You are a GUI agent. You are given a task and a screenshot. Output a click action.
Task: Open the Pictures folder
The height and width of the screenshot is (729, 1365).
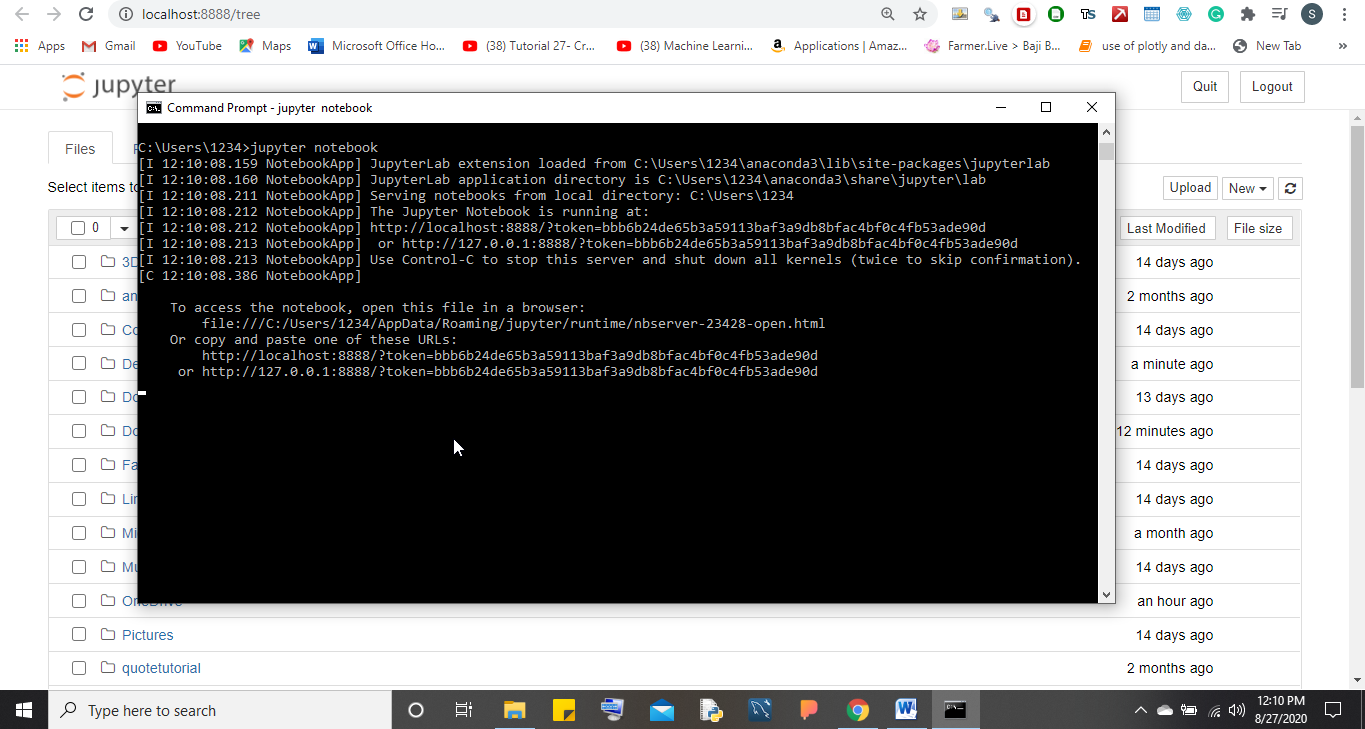click(x=147, y=635)
